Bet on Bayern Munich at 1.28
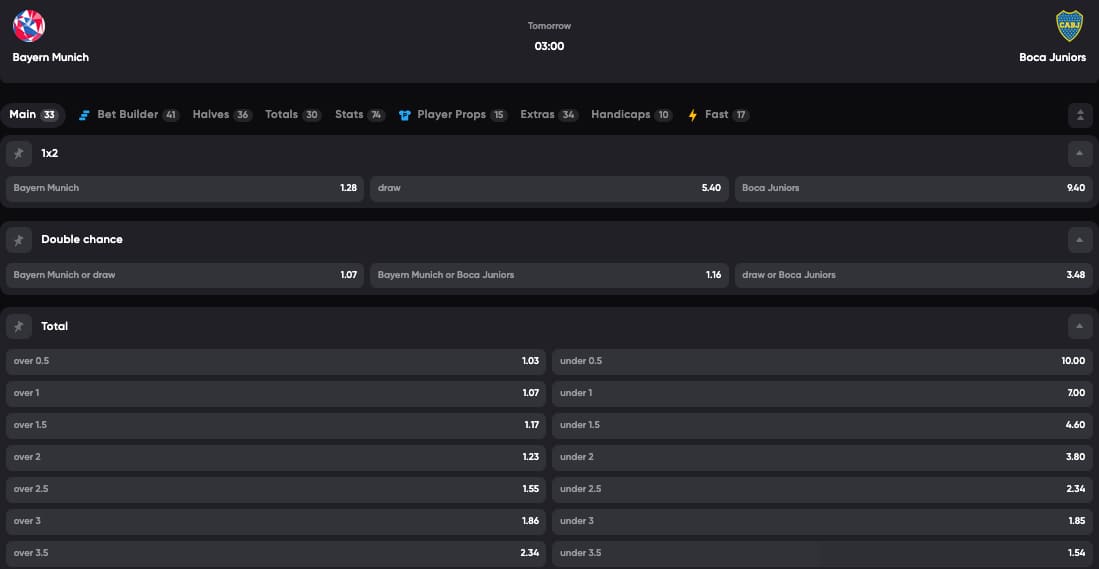The height and width of the screenshot is (569, 1099). pyautogui.click(x=185, y=189)
